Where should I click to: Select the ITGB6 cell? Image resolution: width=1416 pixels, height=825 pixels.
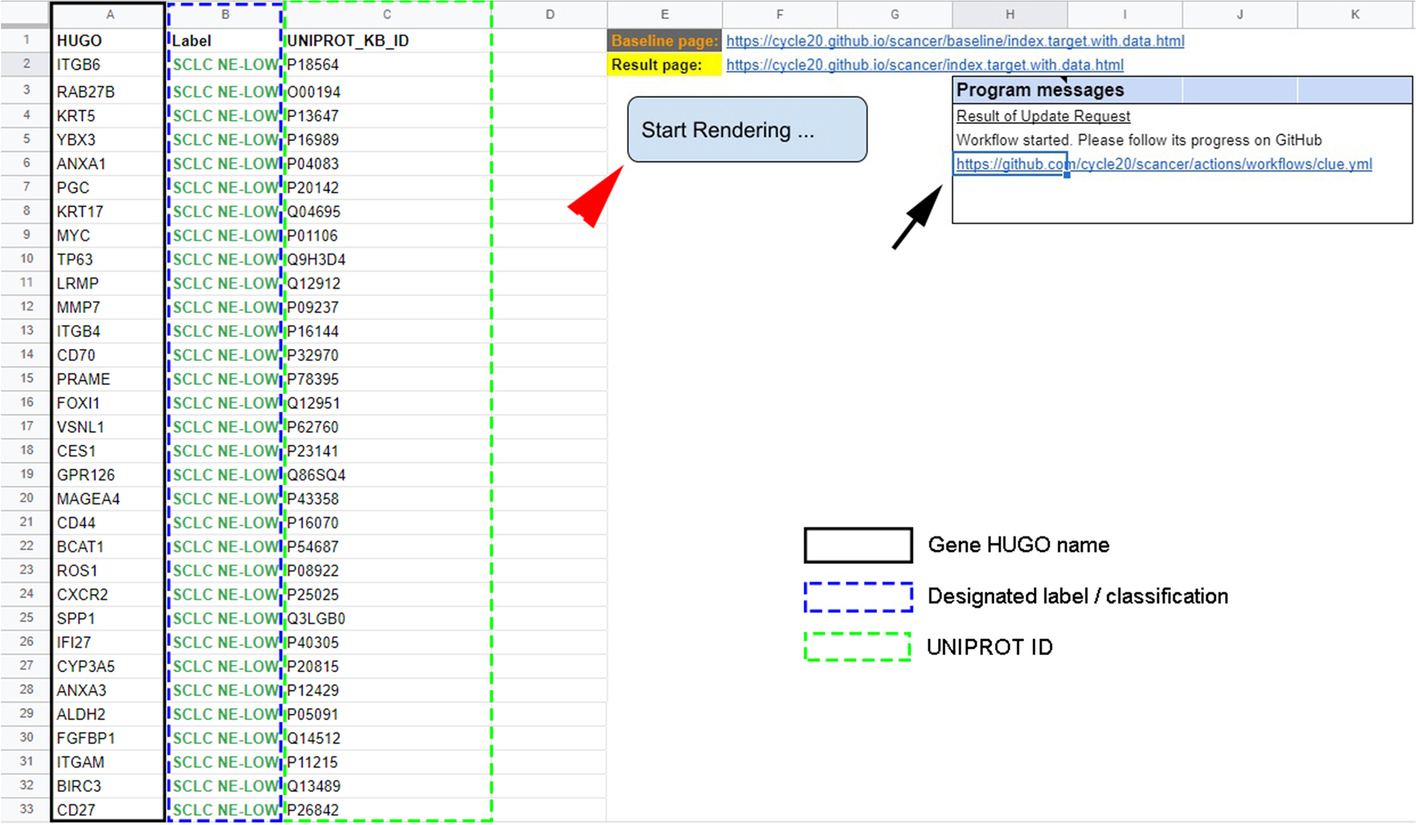[x=108, y=65]
